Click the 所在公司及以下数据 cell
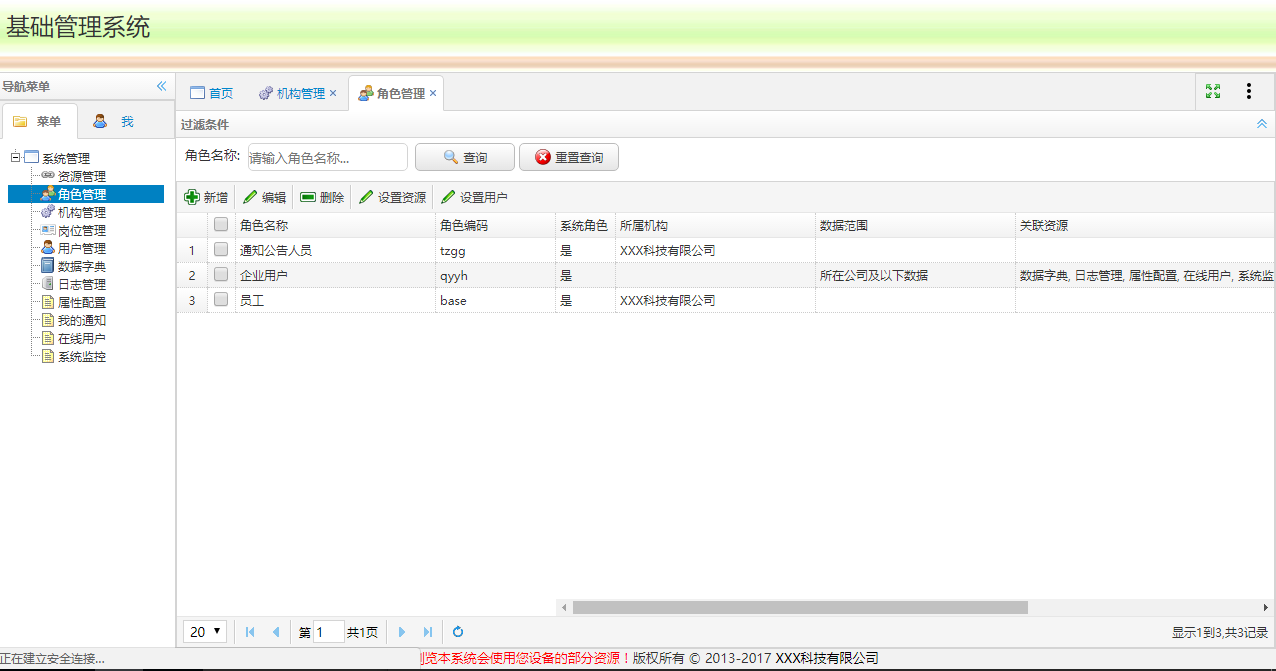Screen dimensions: 1276x671 [915, 275]
